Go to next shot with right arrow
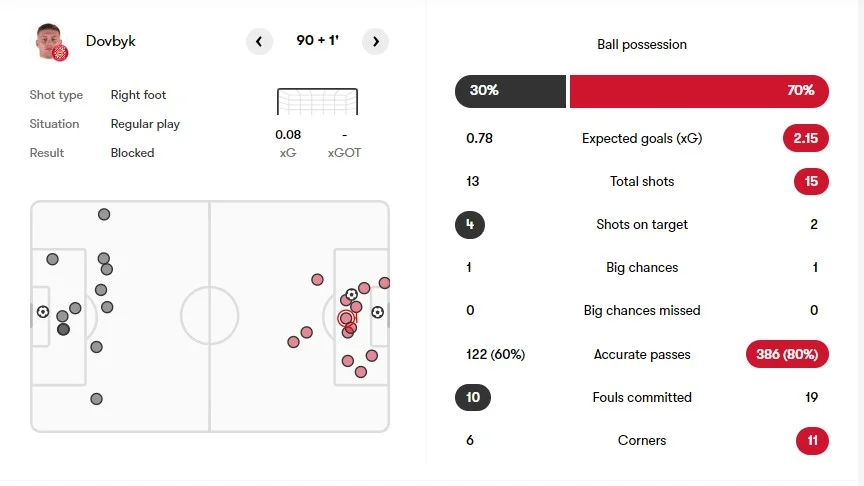Viewport: 864px width, 486px height. [376, 41]
